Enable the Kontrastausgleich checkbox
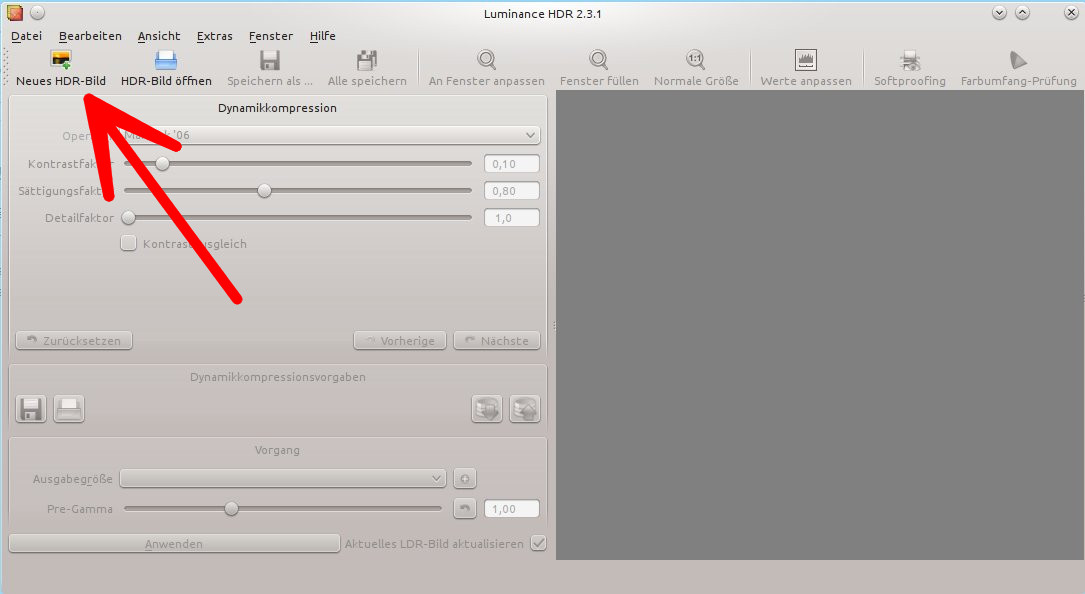 click(x=128, y=243)
